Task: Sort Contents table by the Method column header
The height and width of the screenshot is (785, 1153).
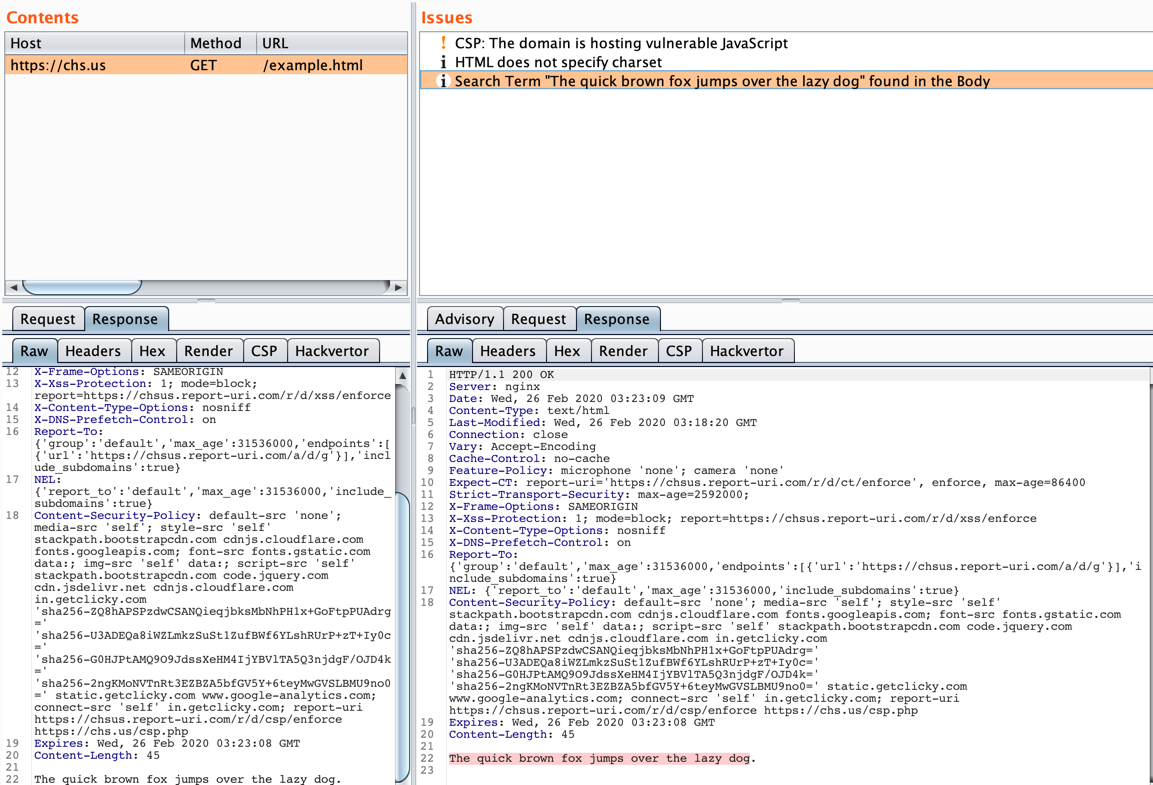Action: pyautogui.click(x=216, y=43)
